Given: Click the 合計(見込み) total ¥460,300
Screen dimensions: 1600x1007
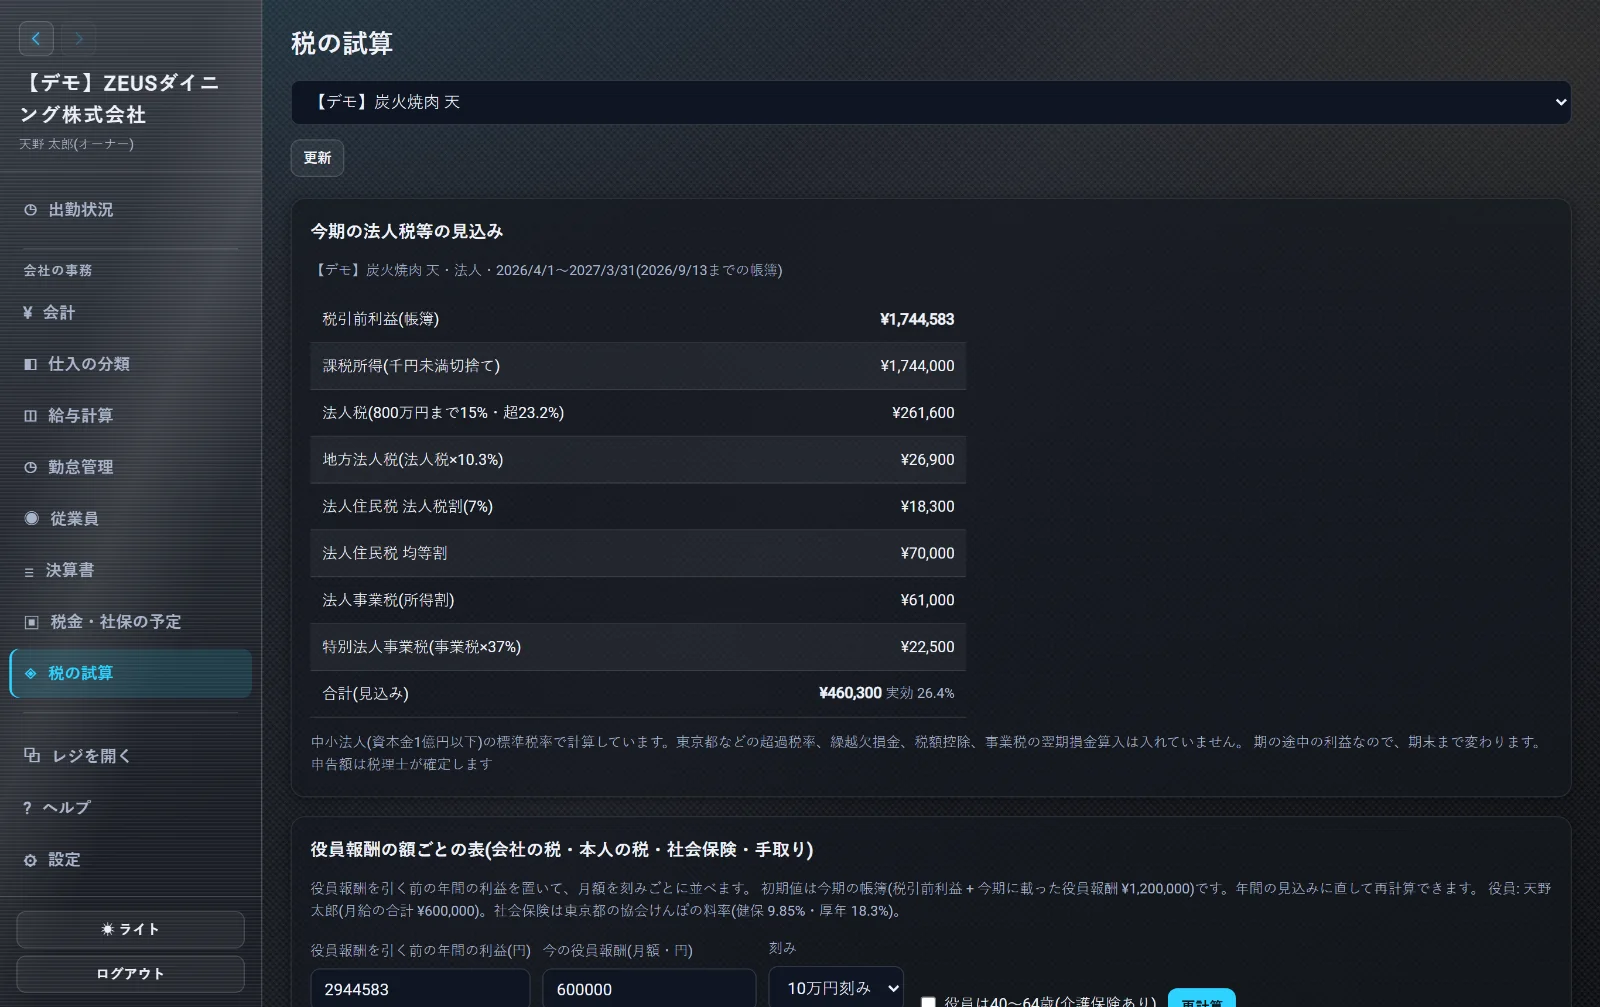Looking at the screenshot, I should point(850,693).
